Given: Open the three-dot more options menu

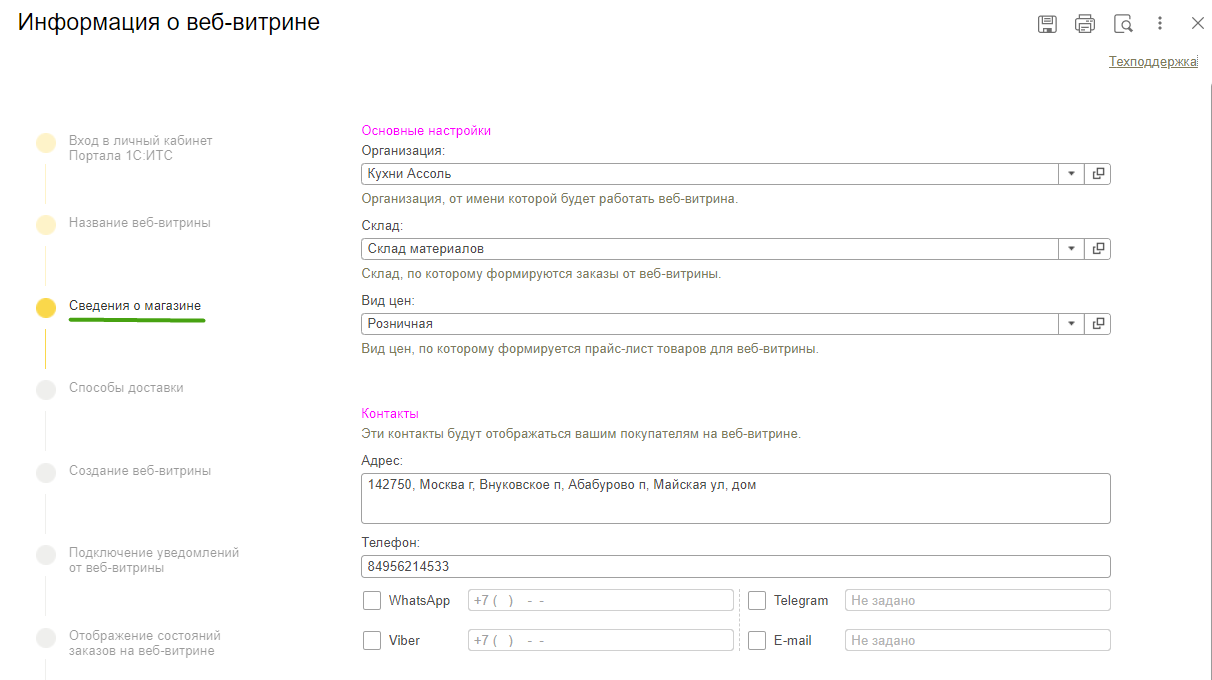Looking at the screenshot, I should coord(1160,24).
